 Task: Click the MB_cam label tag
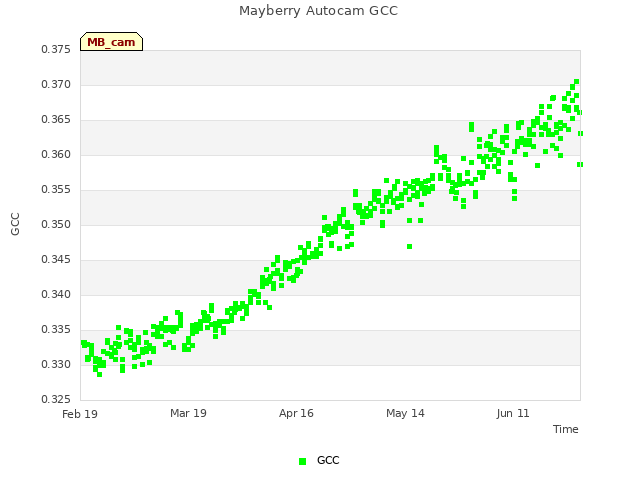(111, 42)
